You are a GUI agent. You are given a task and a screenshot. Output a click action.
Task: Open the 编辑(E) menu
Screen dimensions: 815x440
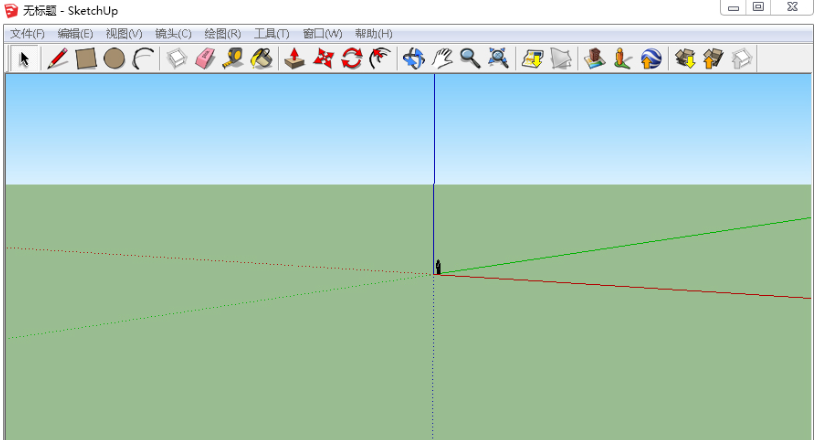[x=75, y=34]
